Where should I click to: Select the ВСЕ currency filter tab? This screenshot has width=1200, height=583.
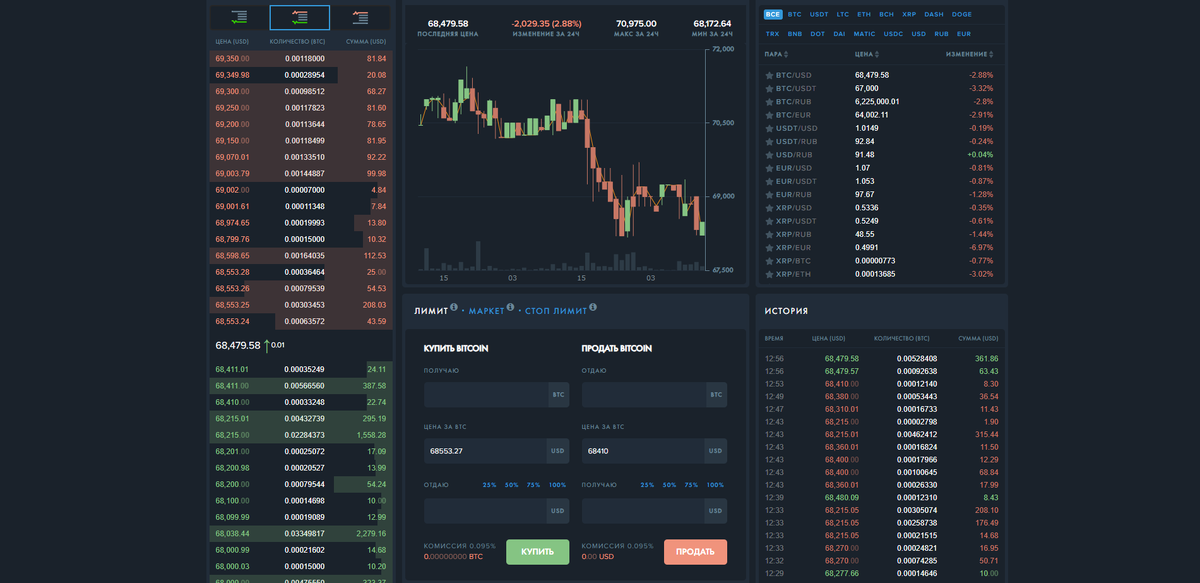773,15
